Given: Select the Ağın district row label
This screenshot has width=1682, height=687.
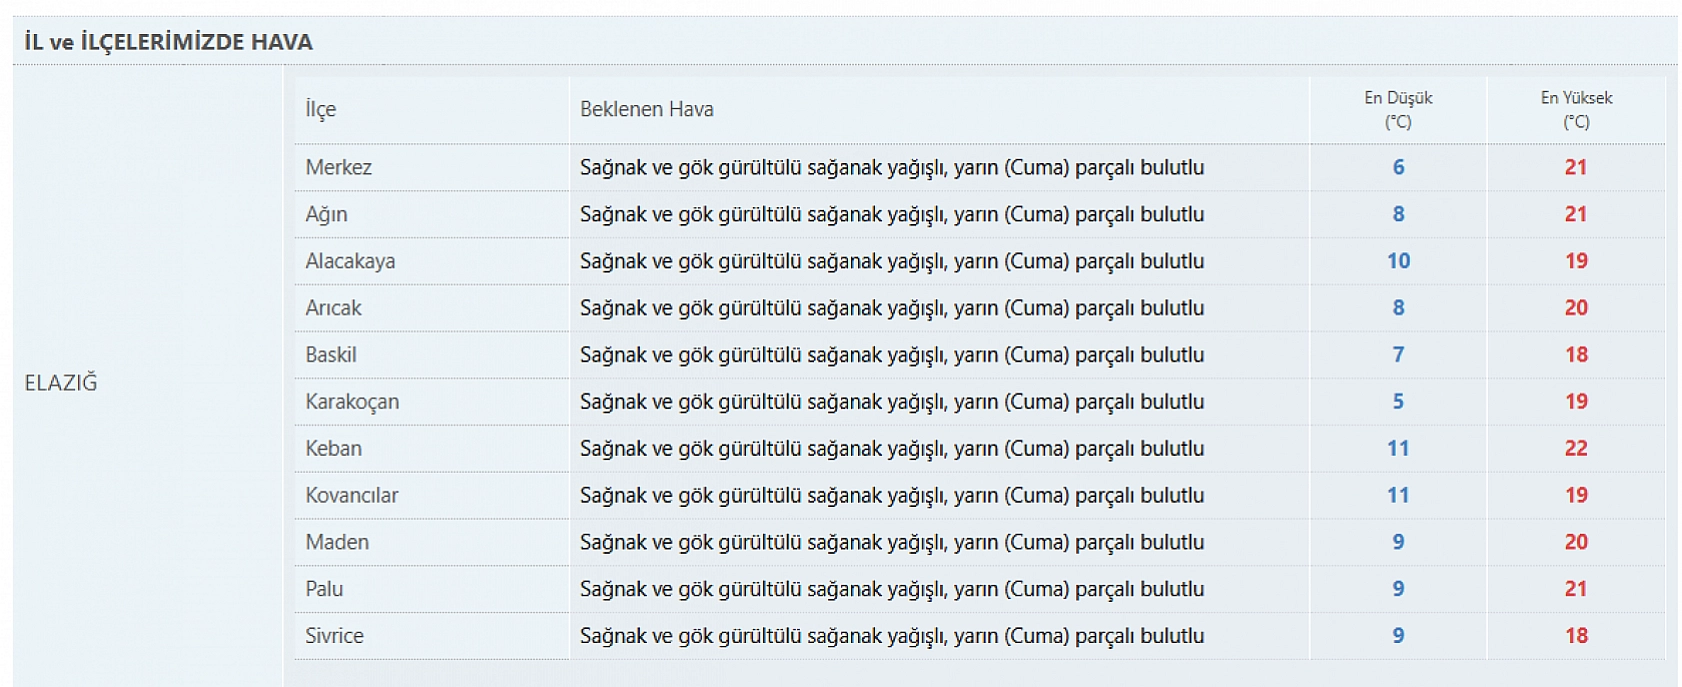Looking at the screenshot, I should [326, 215].
